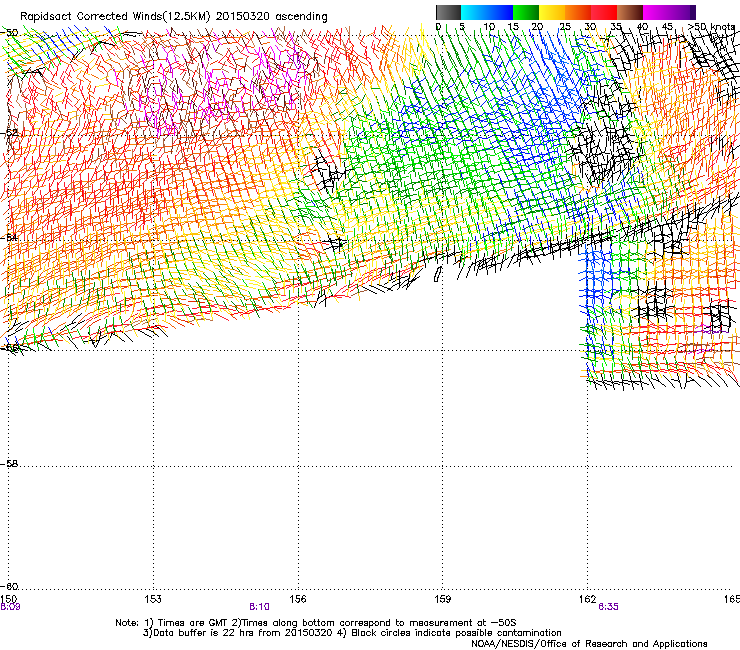Click latitude label '-60' on the left axis
Viewport: 740px width, 650px height.
pos(9,586)
